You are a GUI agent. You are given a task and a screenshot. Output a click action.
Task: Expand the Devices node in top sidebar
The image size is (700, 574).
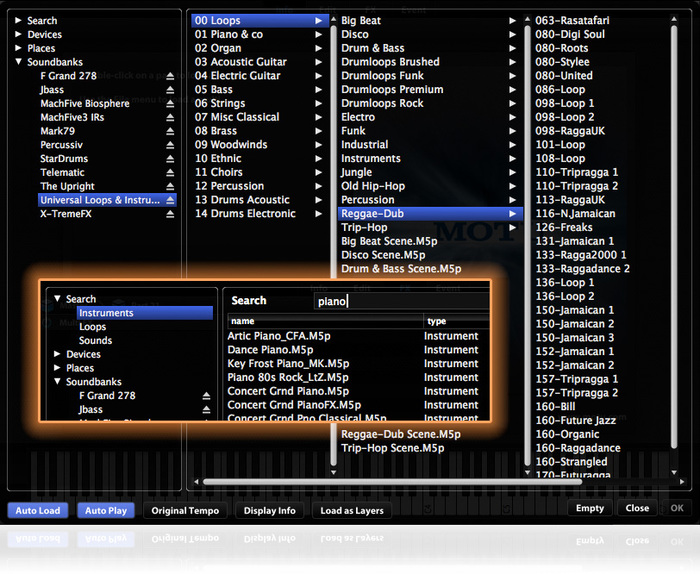coord(18,34)
